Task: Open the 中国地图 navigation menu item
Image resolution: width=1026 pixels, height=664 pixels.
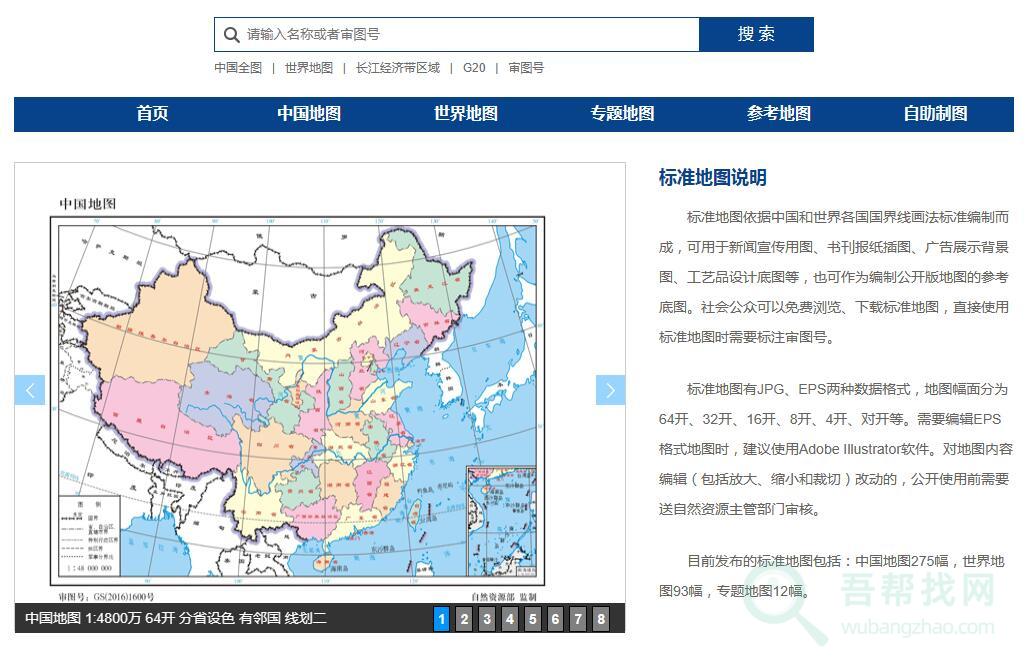Action: click(309, 114)
